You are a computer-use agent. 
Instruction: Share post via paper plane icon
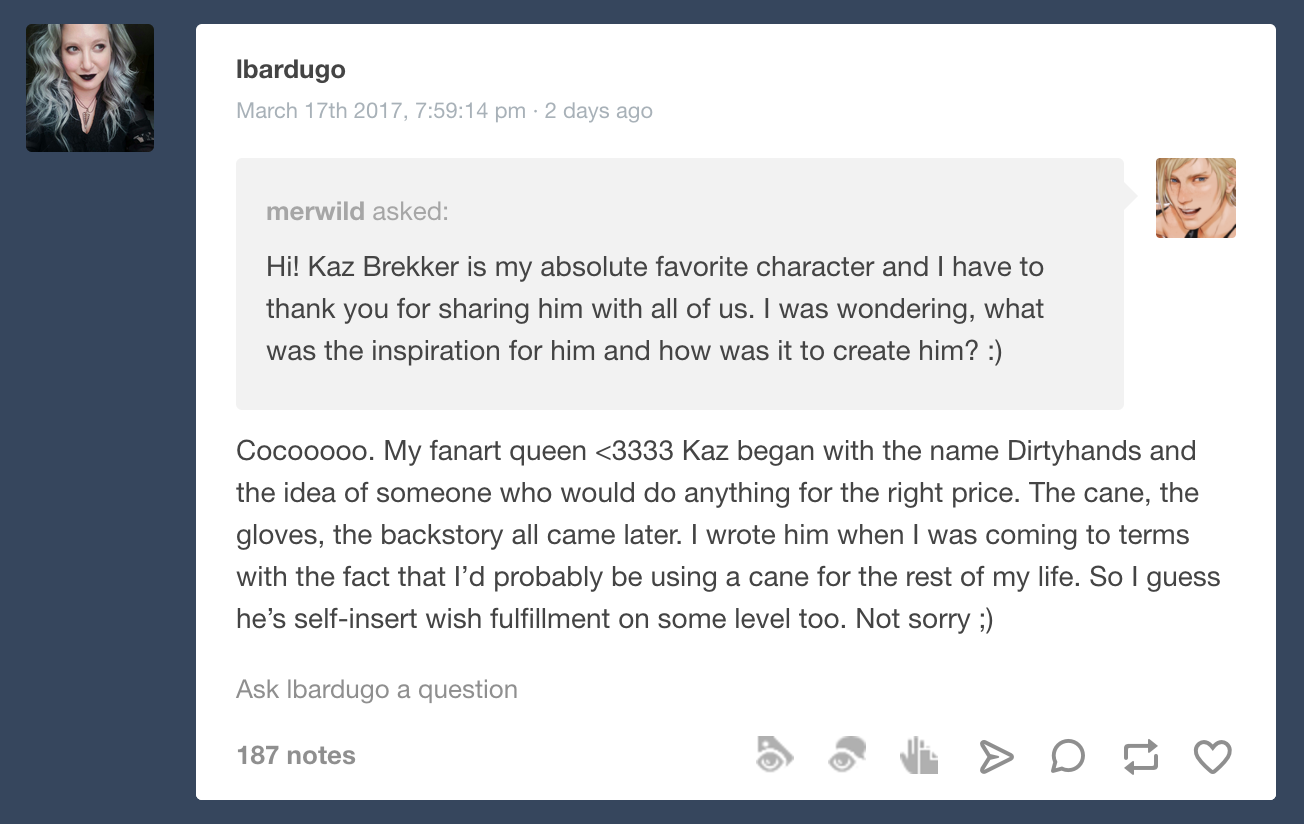pos(995,757)
